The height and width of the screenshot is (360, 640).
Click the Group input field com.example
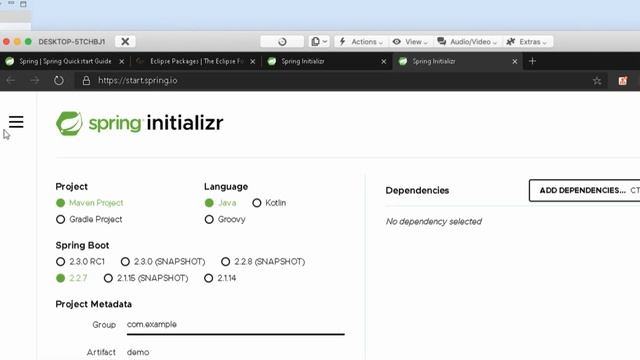pos(236,325)
